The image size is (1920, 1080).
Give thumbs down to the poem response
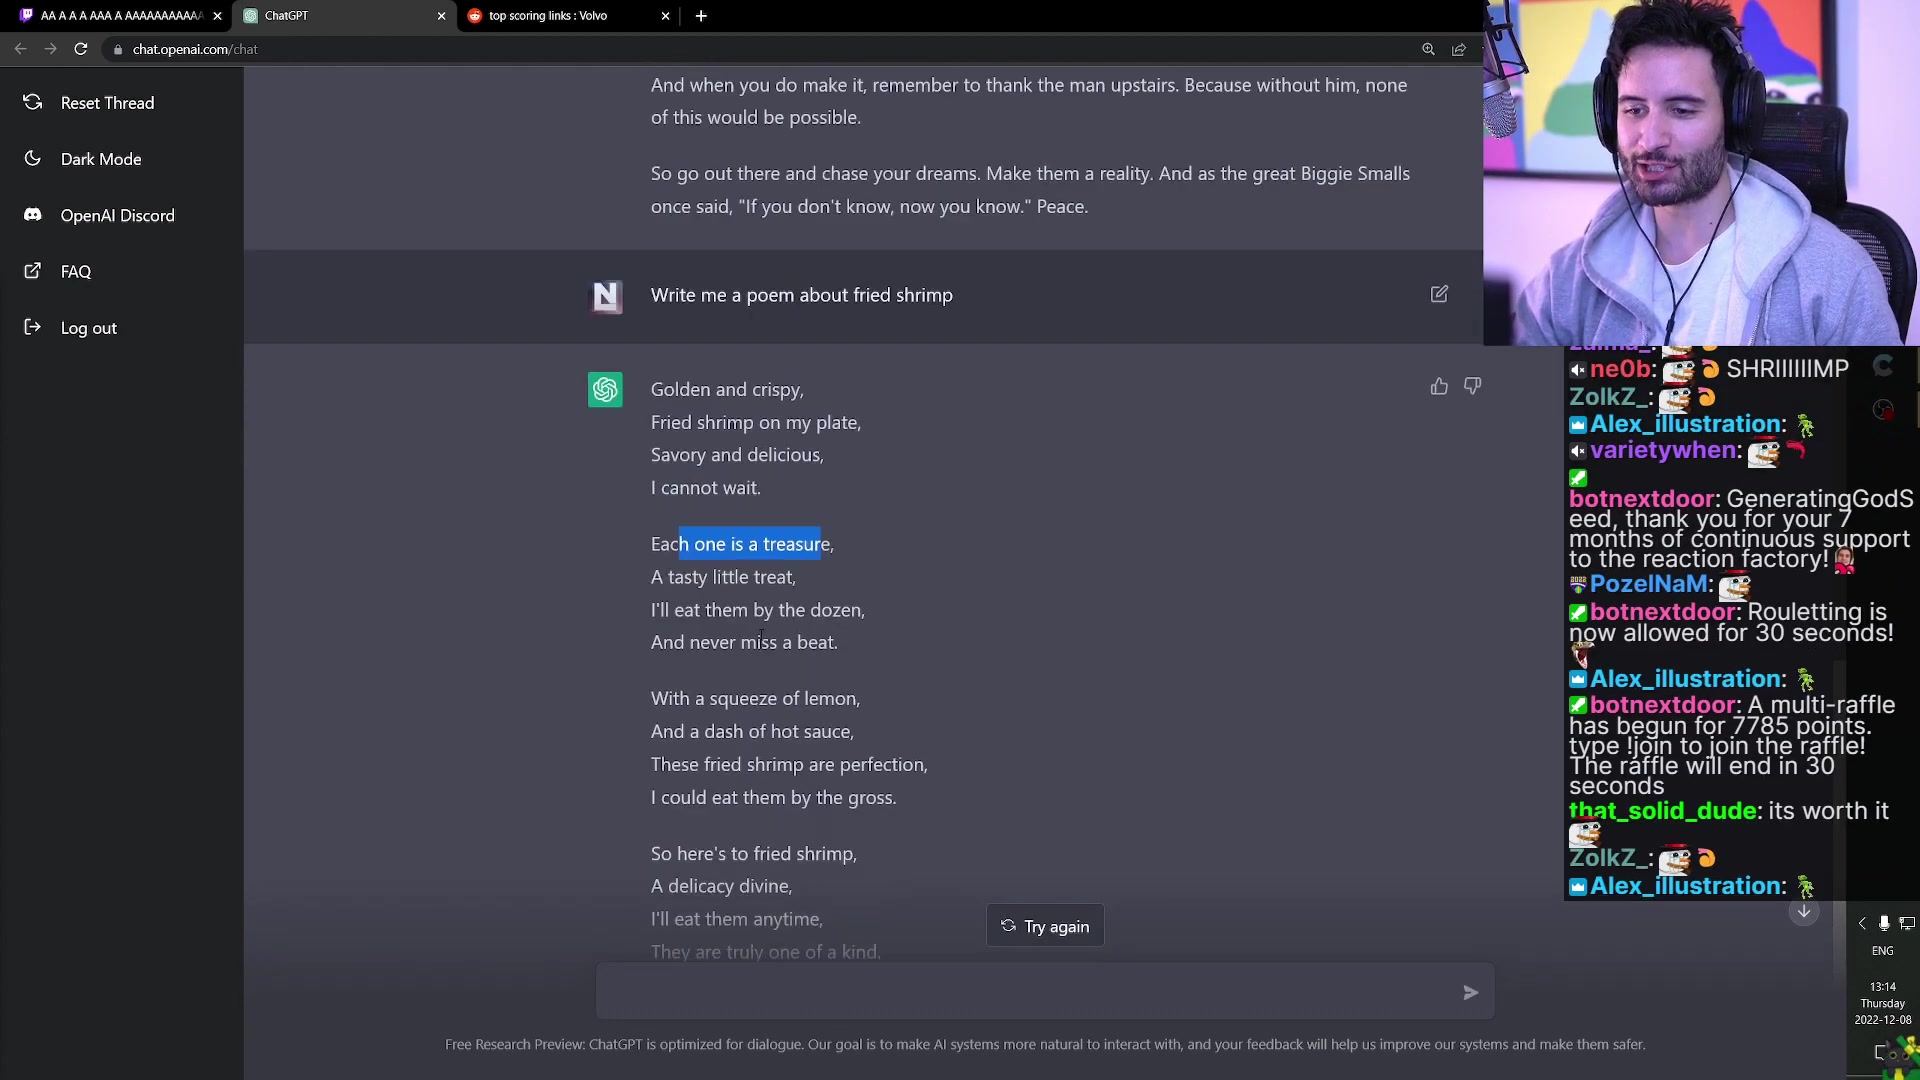1472,386
